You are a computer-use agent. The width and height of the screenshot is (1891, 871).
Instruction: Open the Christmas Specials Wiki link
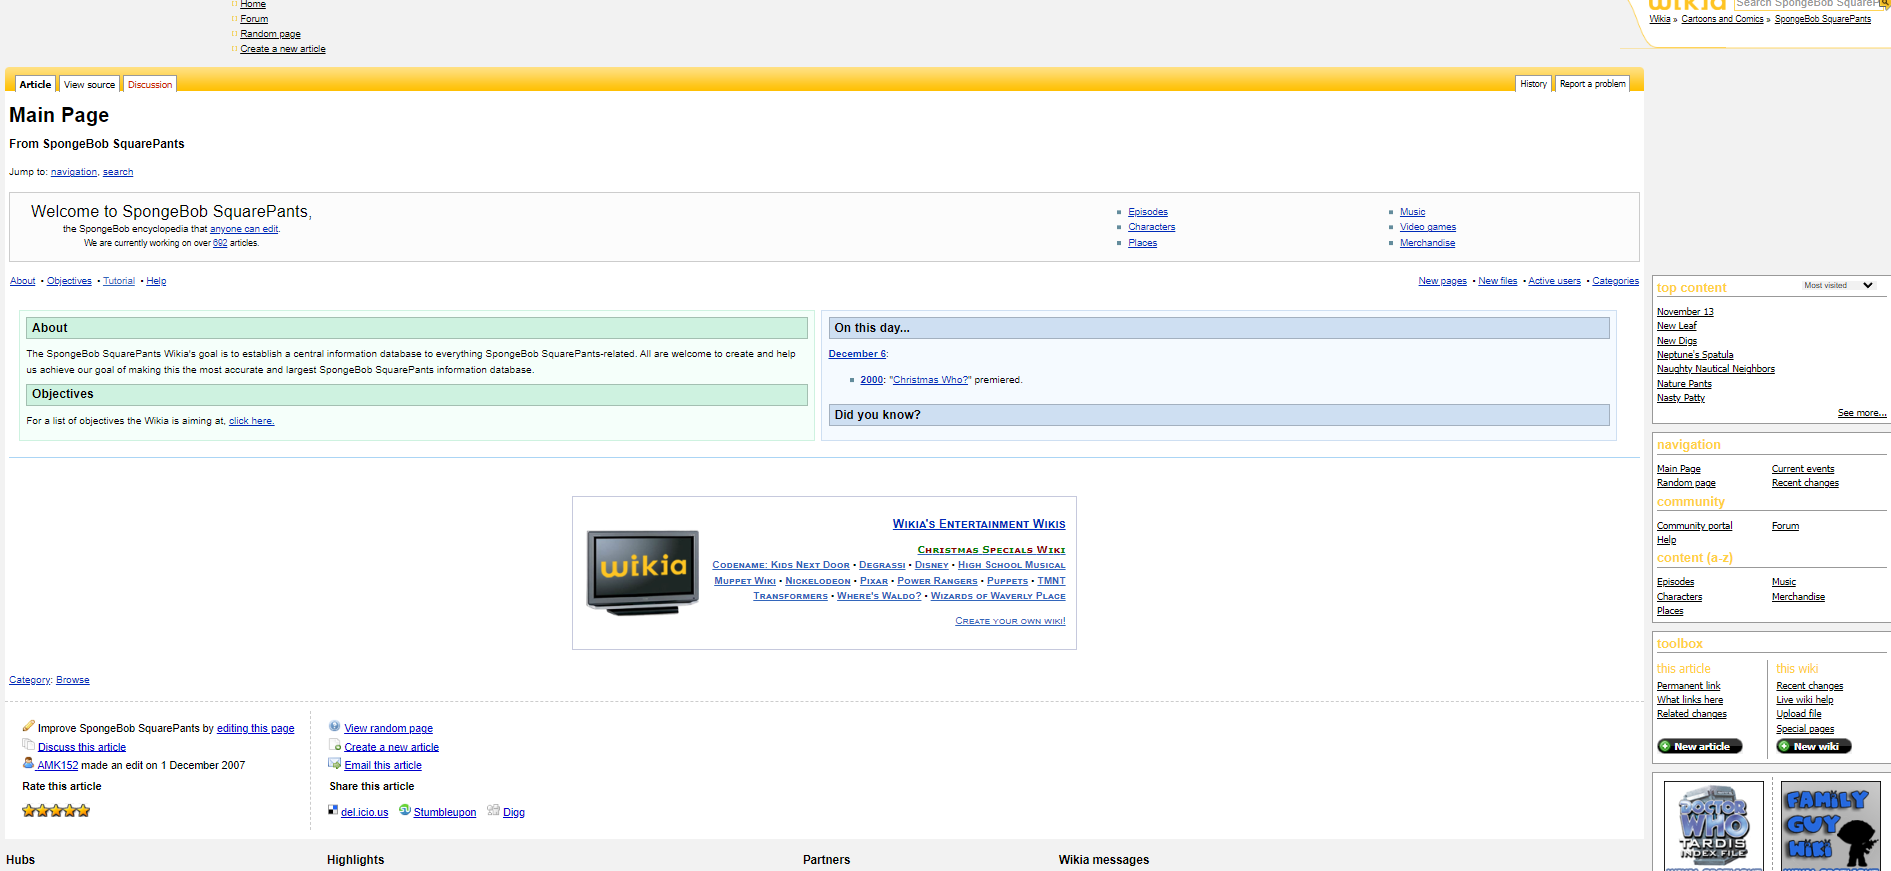(992, 550)
